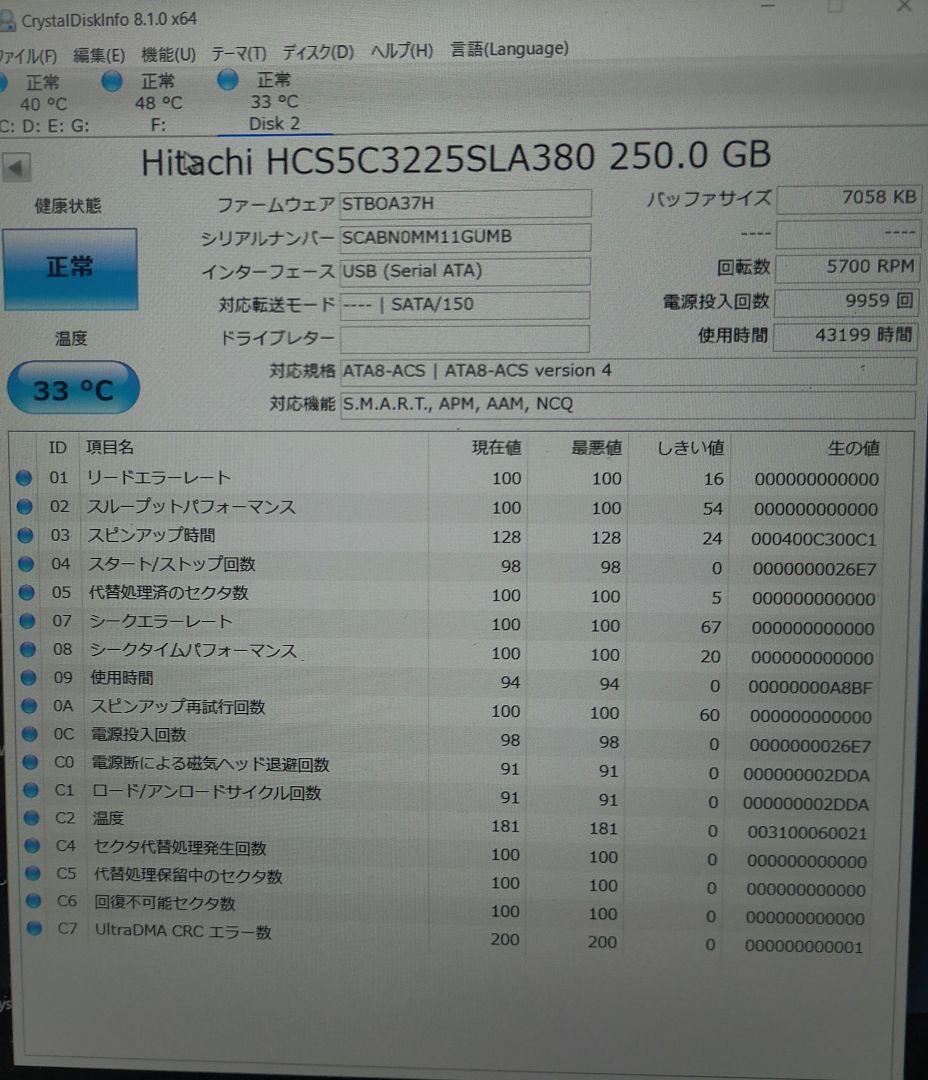Click the CrystalDiskInfo app icon in title bar
The width and height of the screenshot is (928, 1080).
[x=7, y=21]
